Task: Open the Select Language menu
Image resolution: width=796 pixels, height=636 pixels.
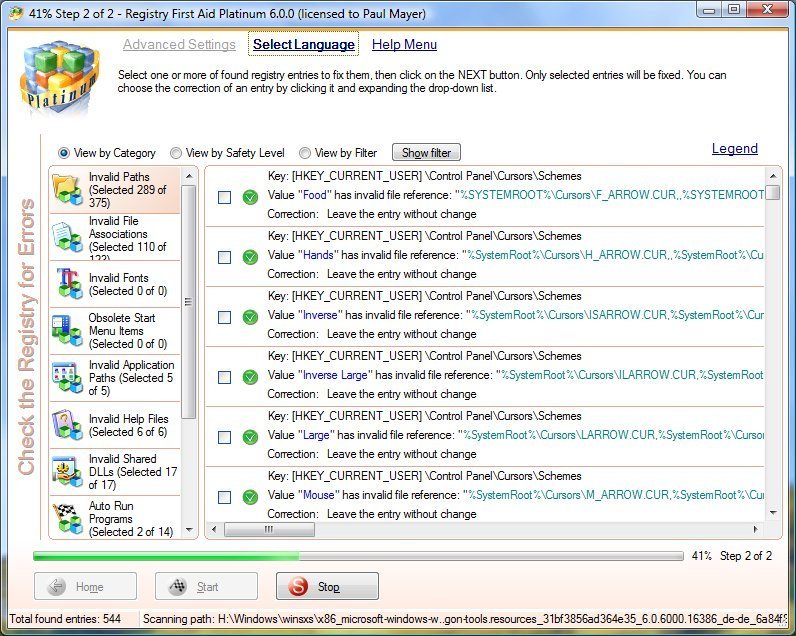Action: (x=303, y=44)
